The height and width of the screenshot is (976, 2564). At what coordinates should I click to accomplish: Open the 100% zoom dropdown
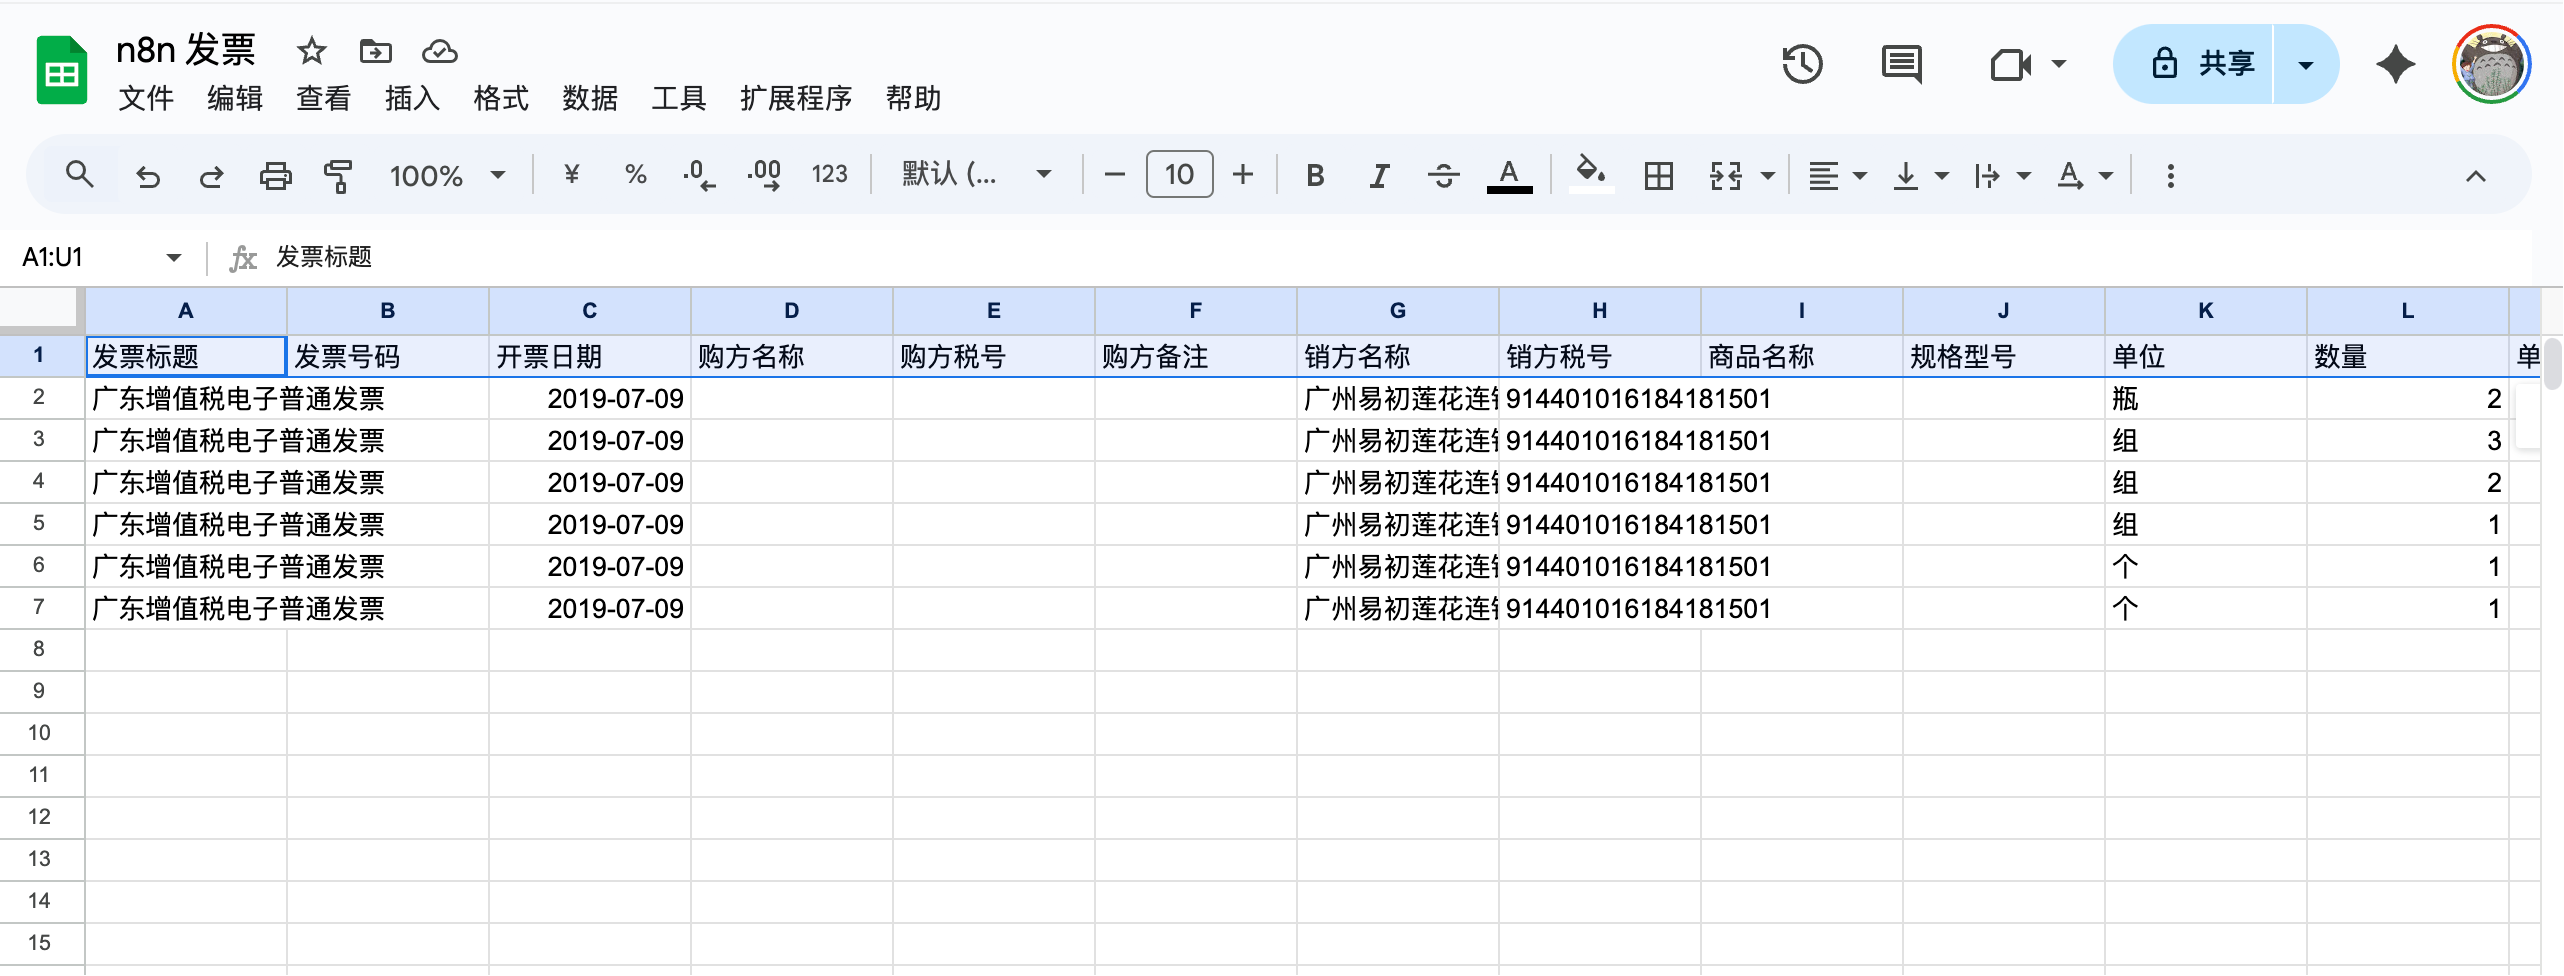click(x=447, y=176)
